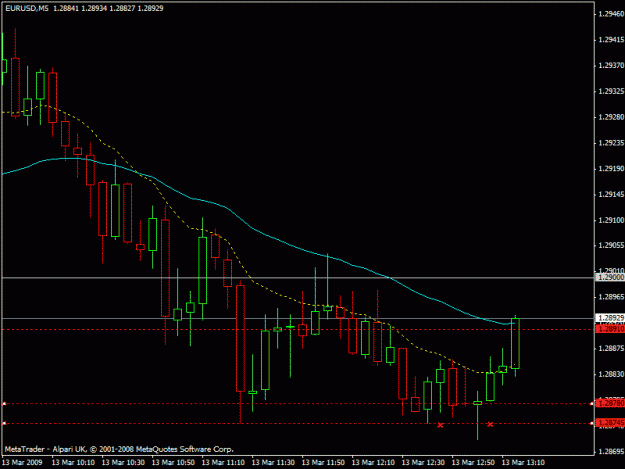Select the red 1.28910 level label
The image size is (625, 469).
tap(610, 329)
